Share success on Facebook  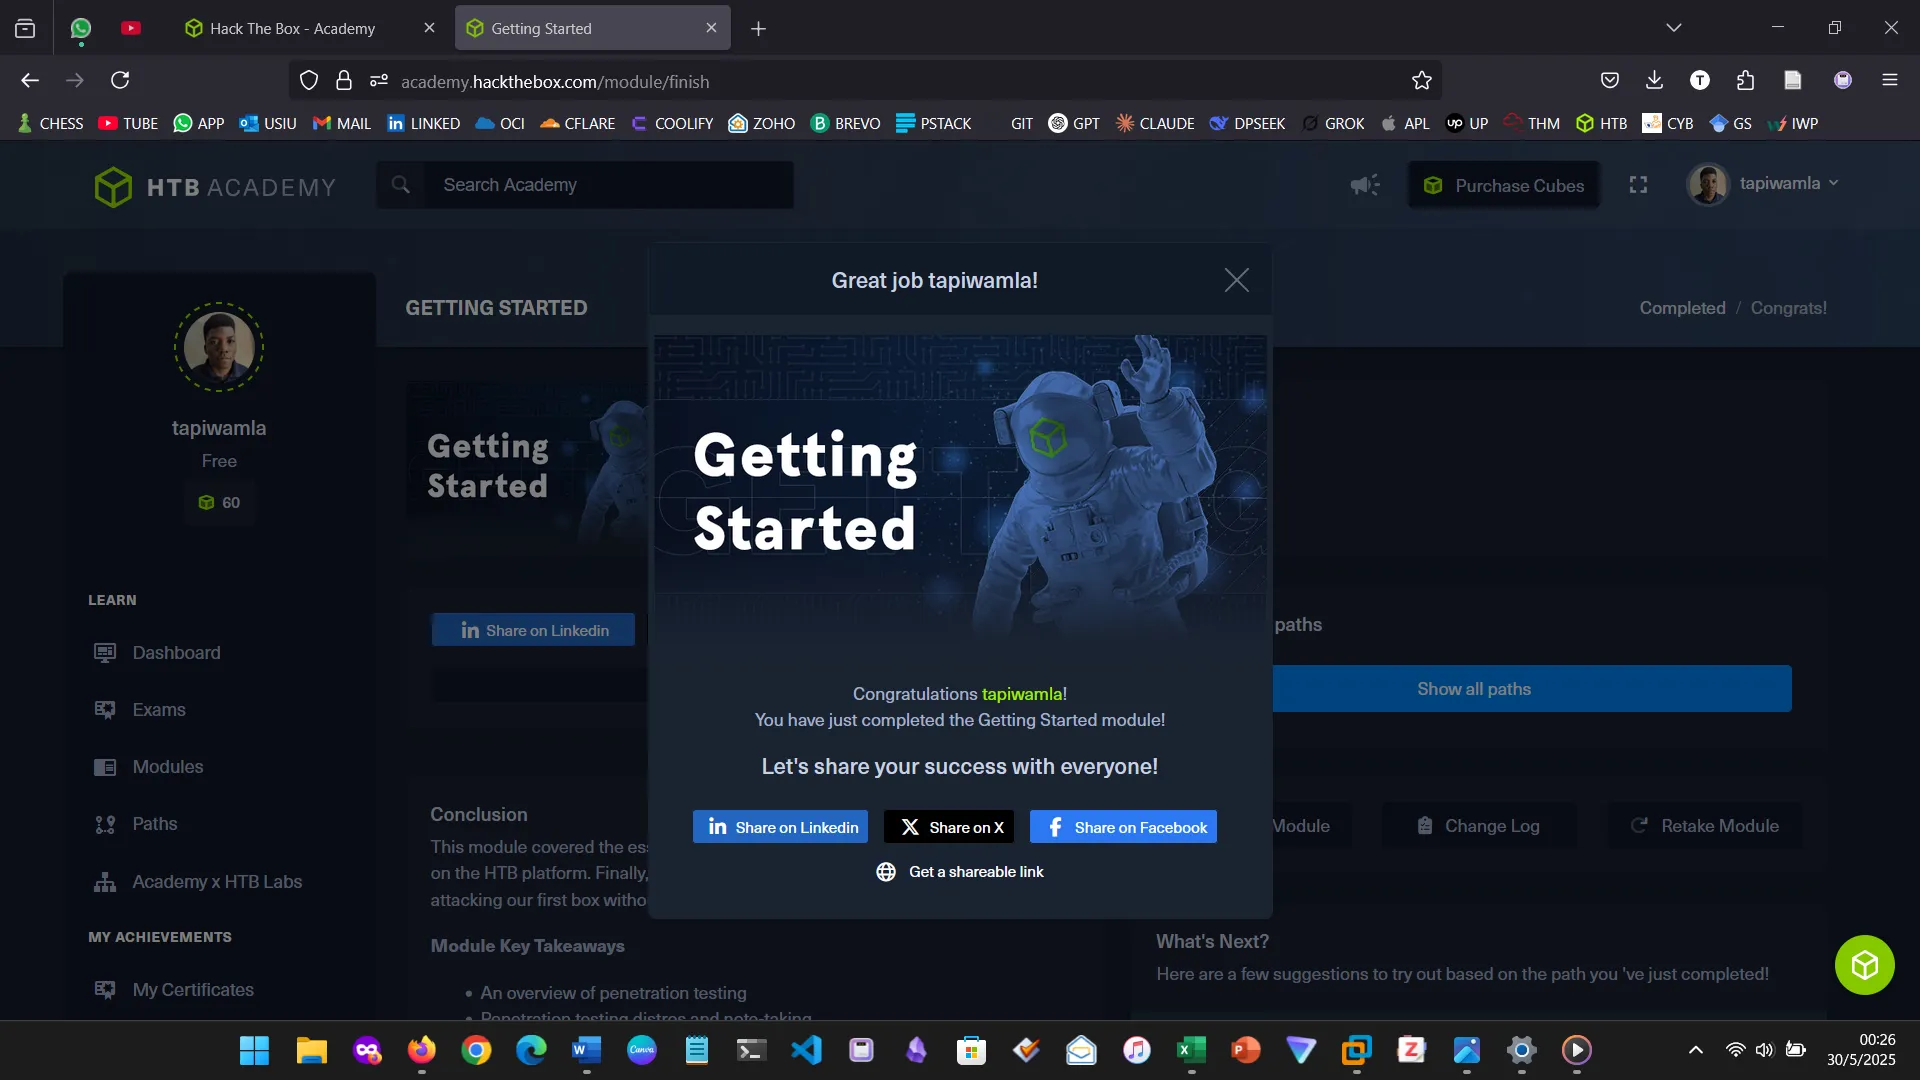pyautogui.click(x=1122, y=827)
